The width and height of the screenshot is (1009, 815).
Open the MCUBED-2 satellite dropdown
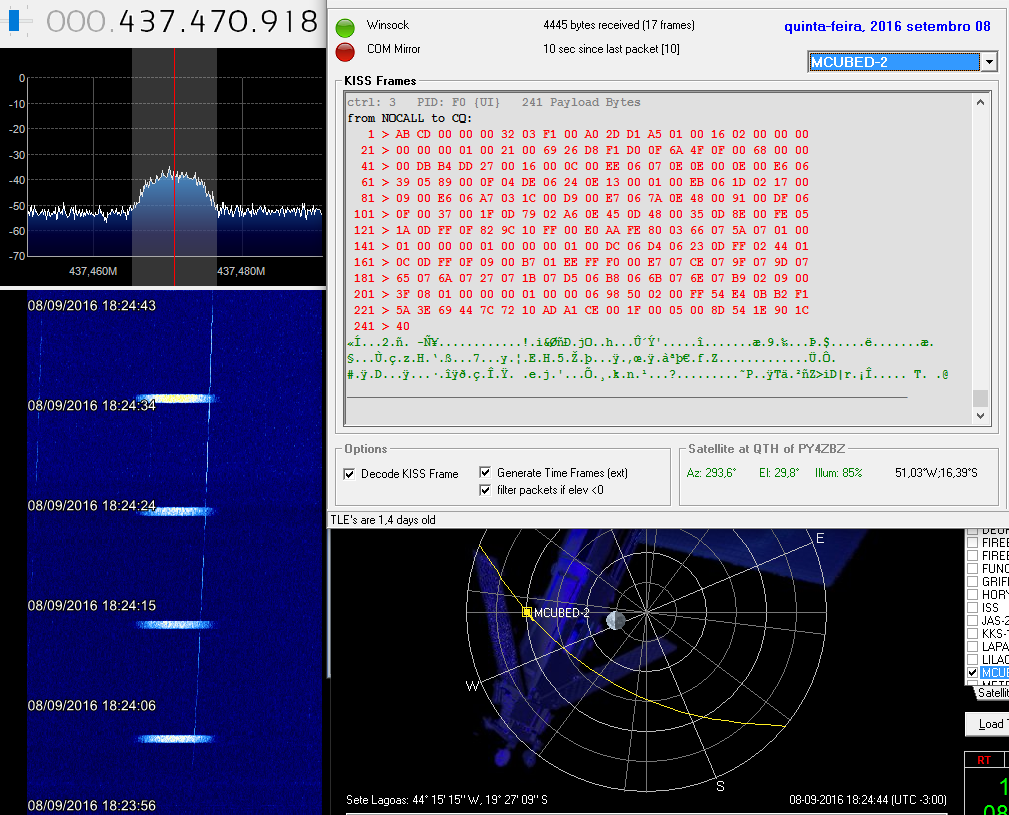989,62
